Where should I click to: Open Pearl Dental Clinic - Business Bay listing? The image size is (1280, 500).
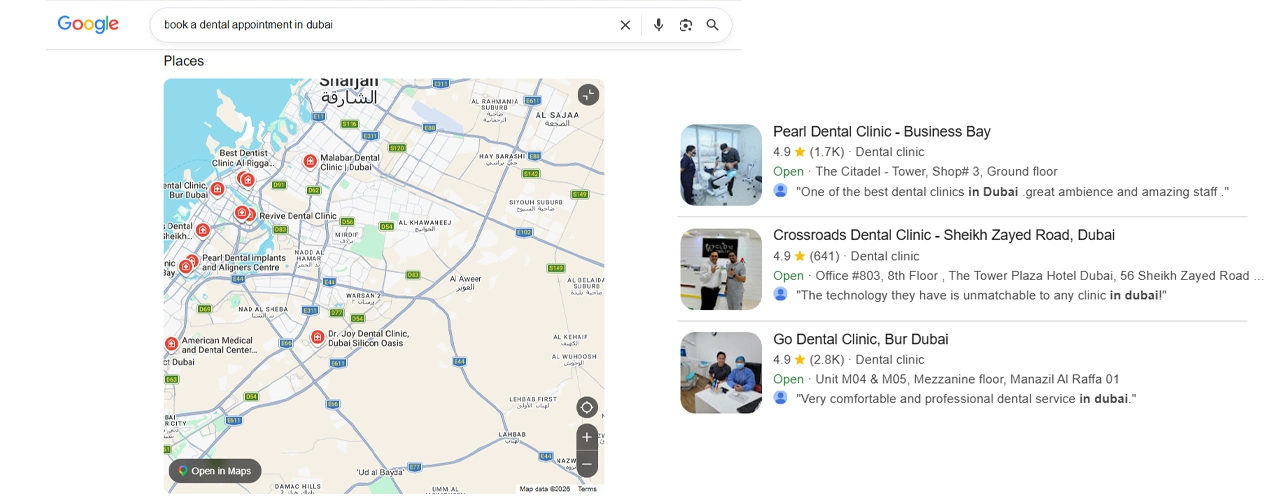click(882, 131)
